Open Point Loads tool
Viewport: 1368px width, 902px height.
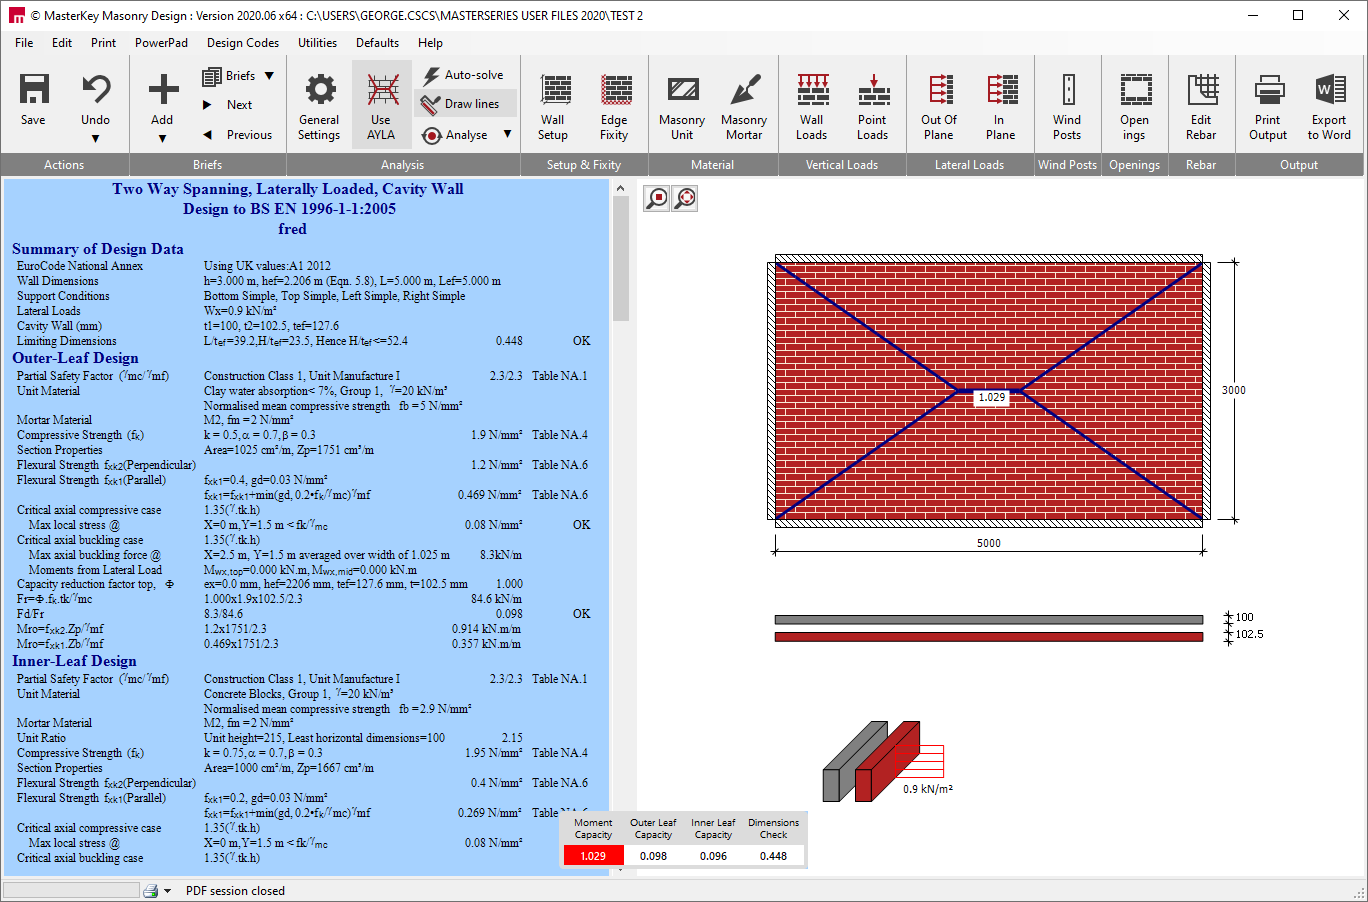coord(873,106)
